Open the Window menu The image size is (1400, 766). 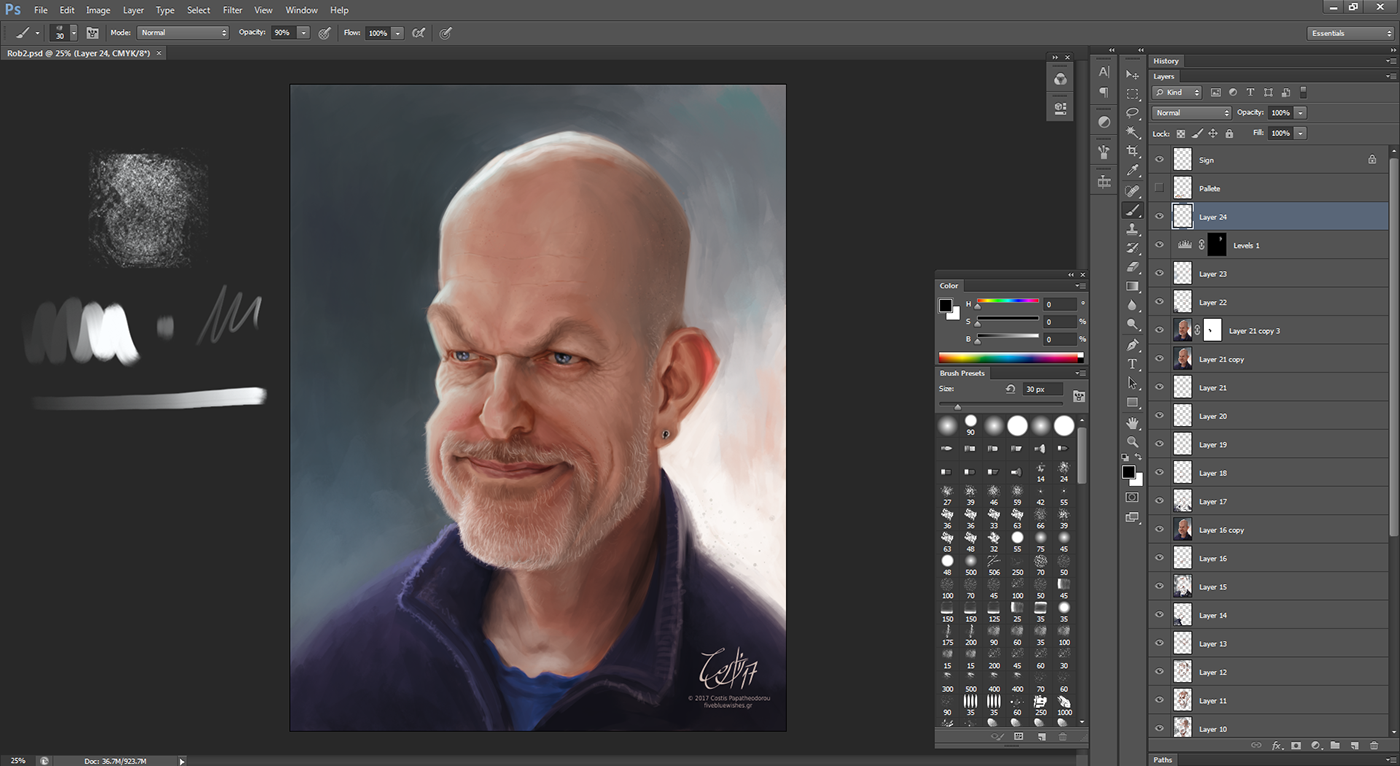click(302, 10)
